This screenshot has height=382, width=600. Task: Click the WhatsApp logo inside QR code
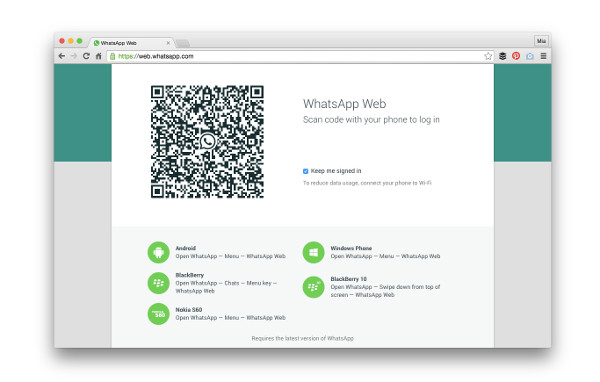coord(207,142)
